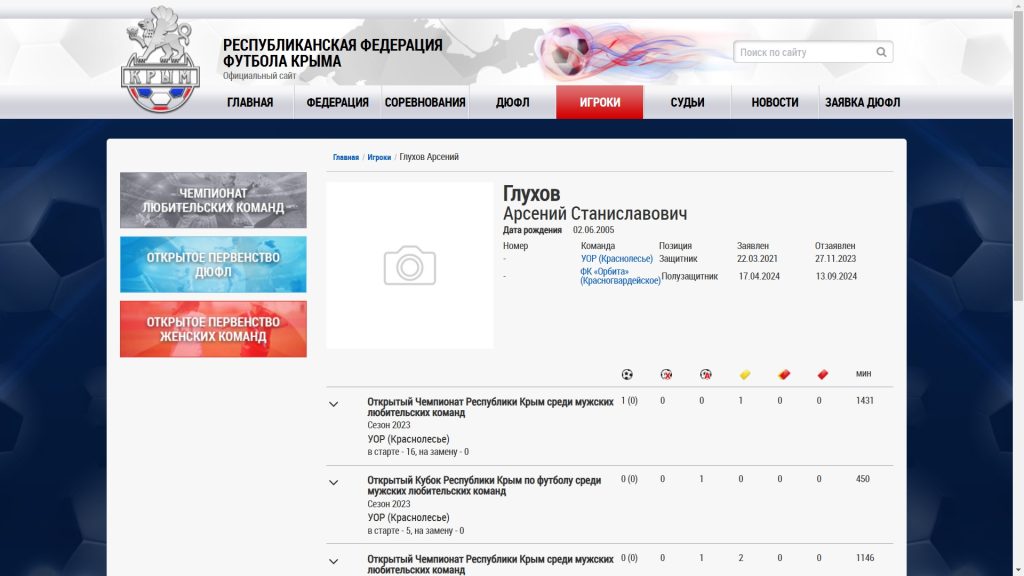Click the search magnifier icon
The image size is (1024, 576).
(x=881, y=52)
